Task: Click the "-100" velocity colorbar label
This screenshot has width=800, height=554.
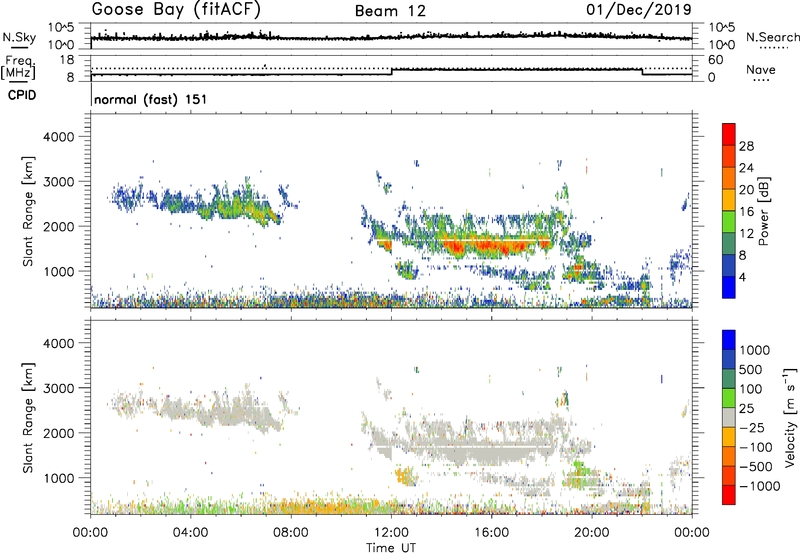Action: click(x=756, y=447)
